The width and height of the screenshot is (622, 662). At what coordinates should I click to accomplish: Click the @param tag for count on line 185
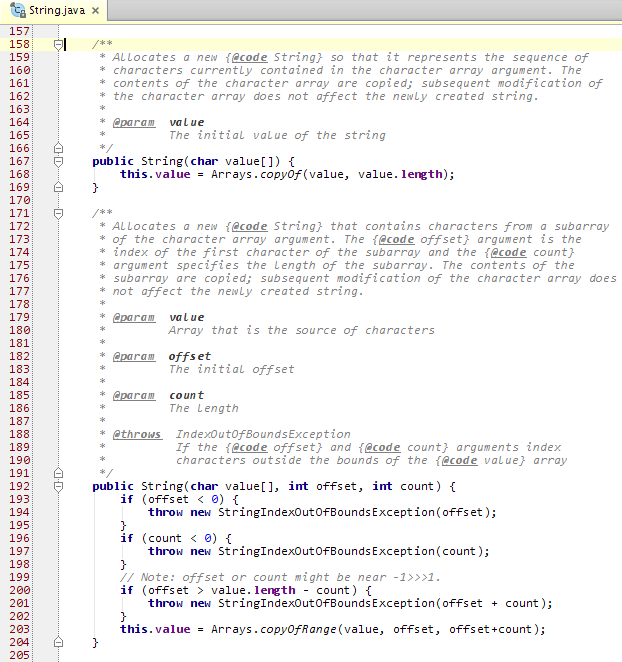pos(133,396)
